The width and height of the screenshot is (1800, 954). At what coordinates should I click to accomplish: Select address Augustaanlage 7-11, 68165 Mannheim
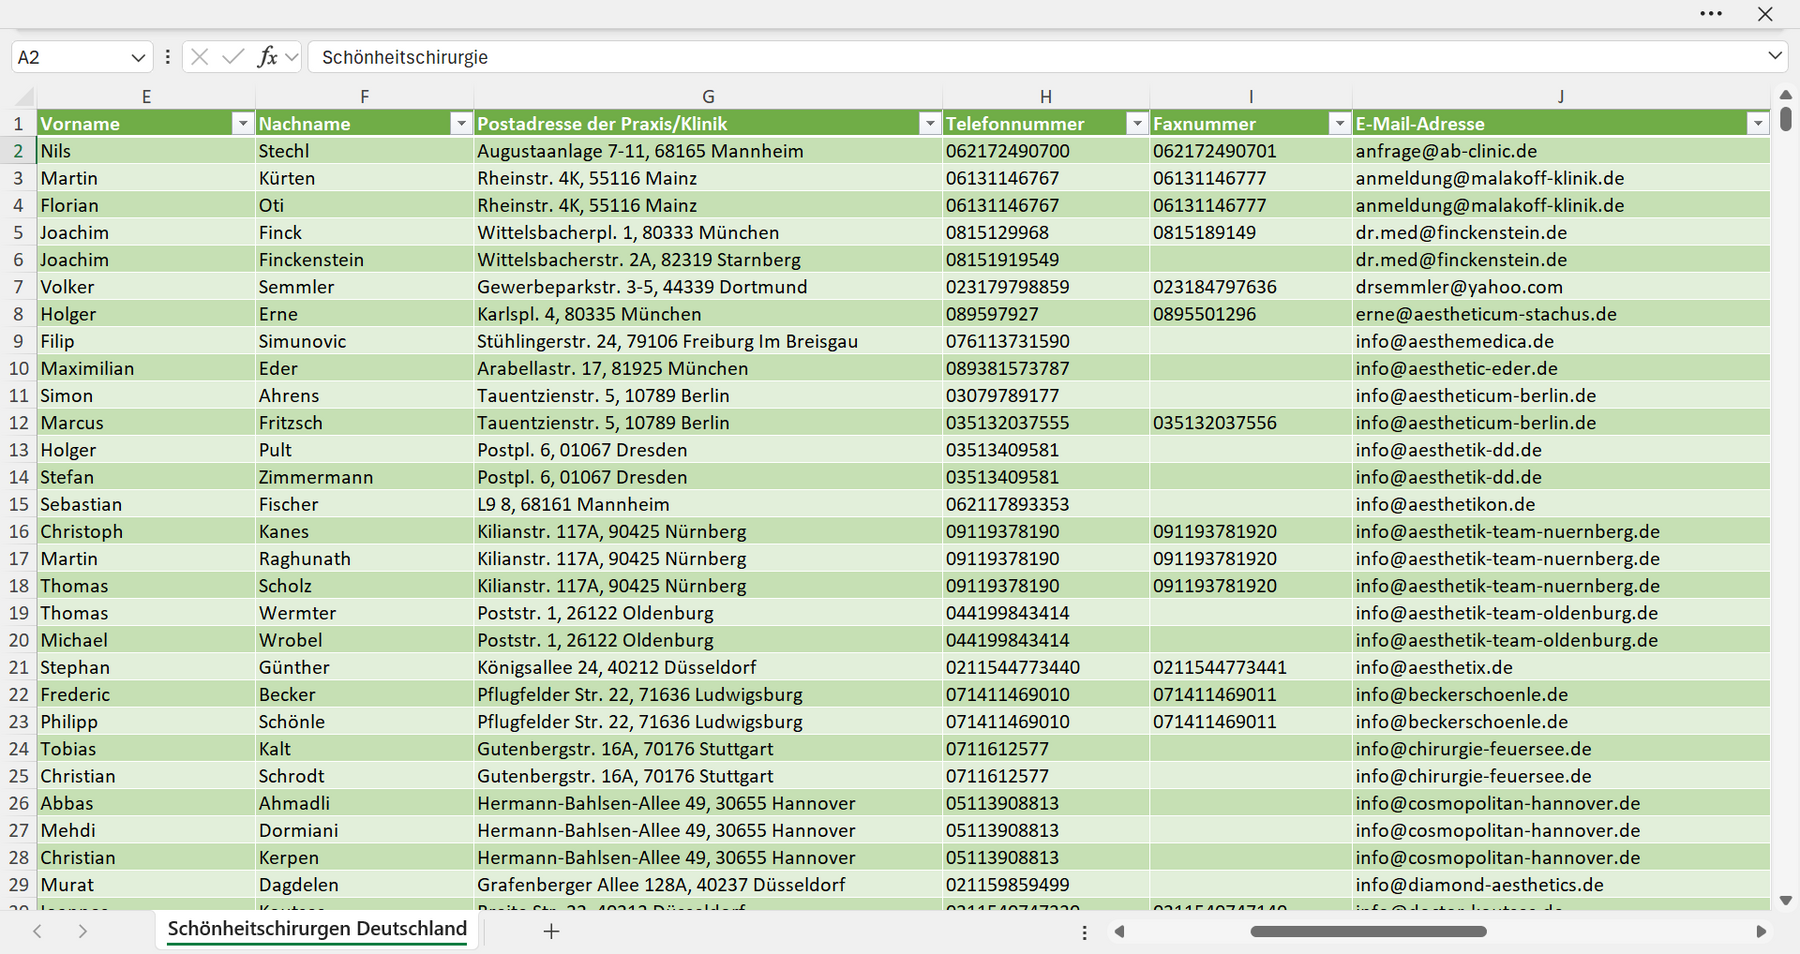708,151
